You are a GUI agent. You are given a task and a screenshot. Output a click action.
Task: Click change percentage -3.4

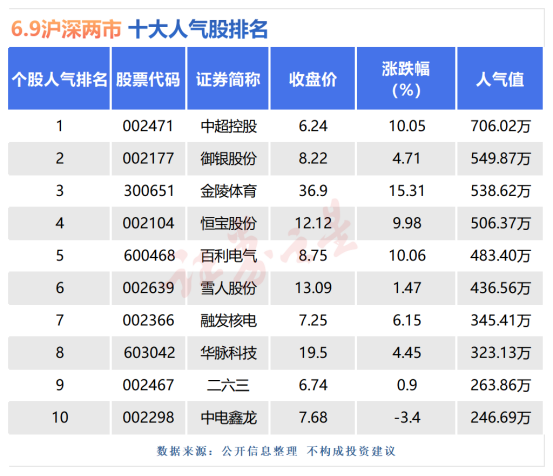[x=407, y=418]
